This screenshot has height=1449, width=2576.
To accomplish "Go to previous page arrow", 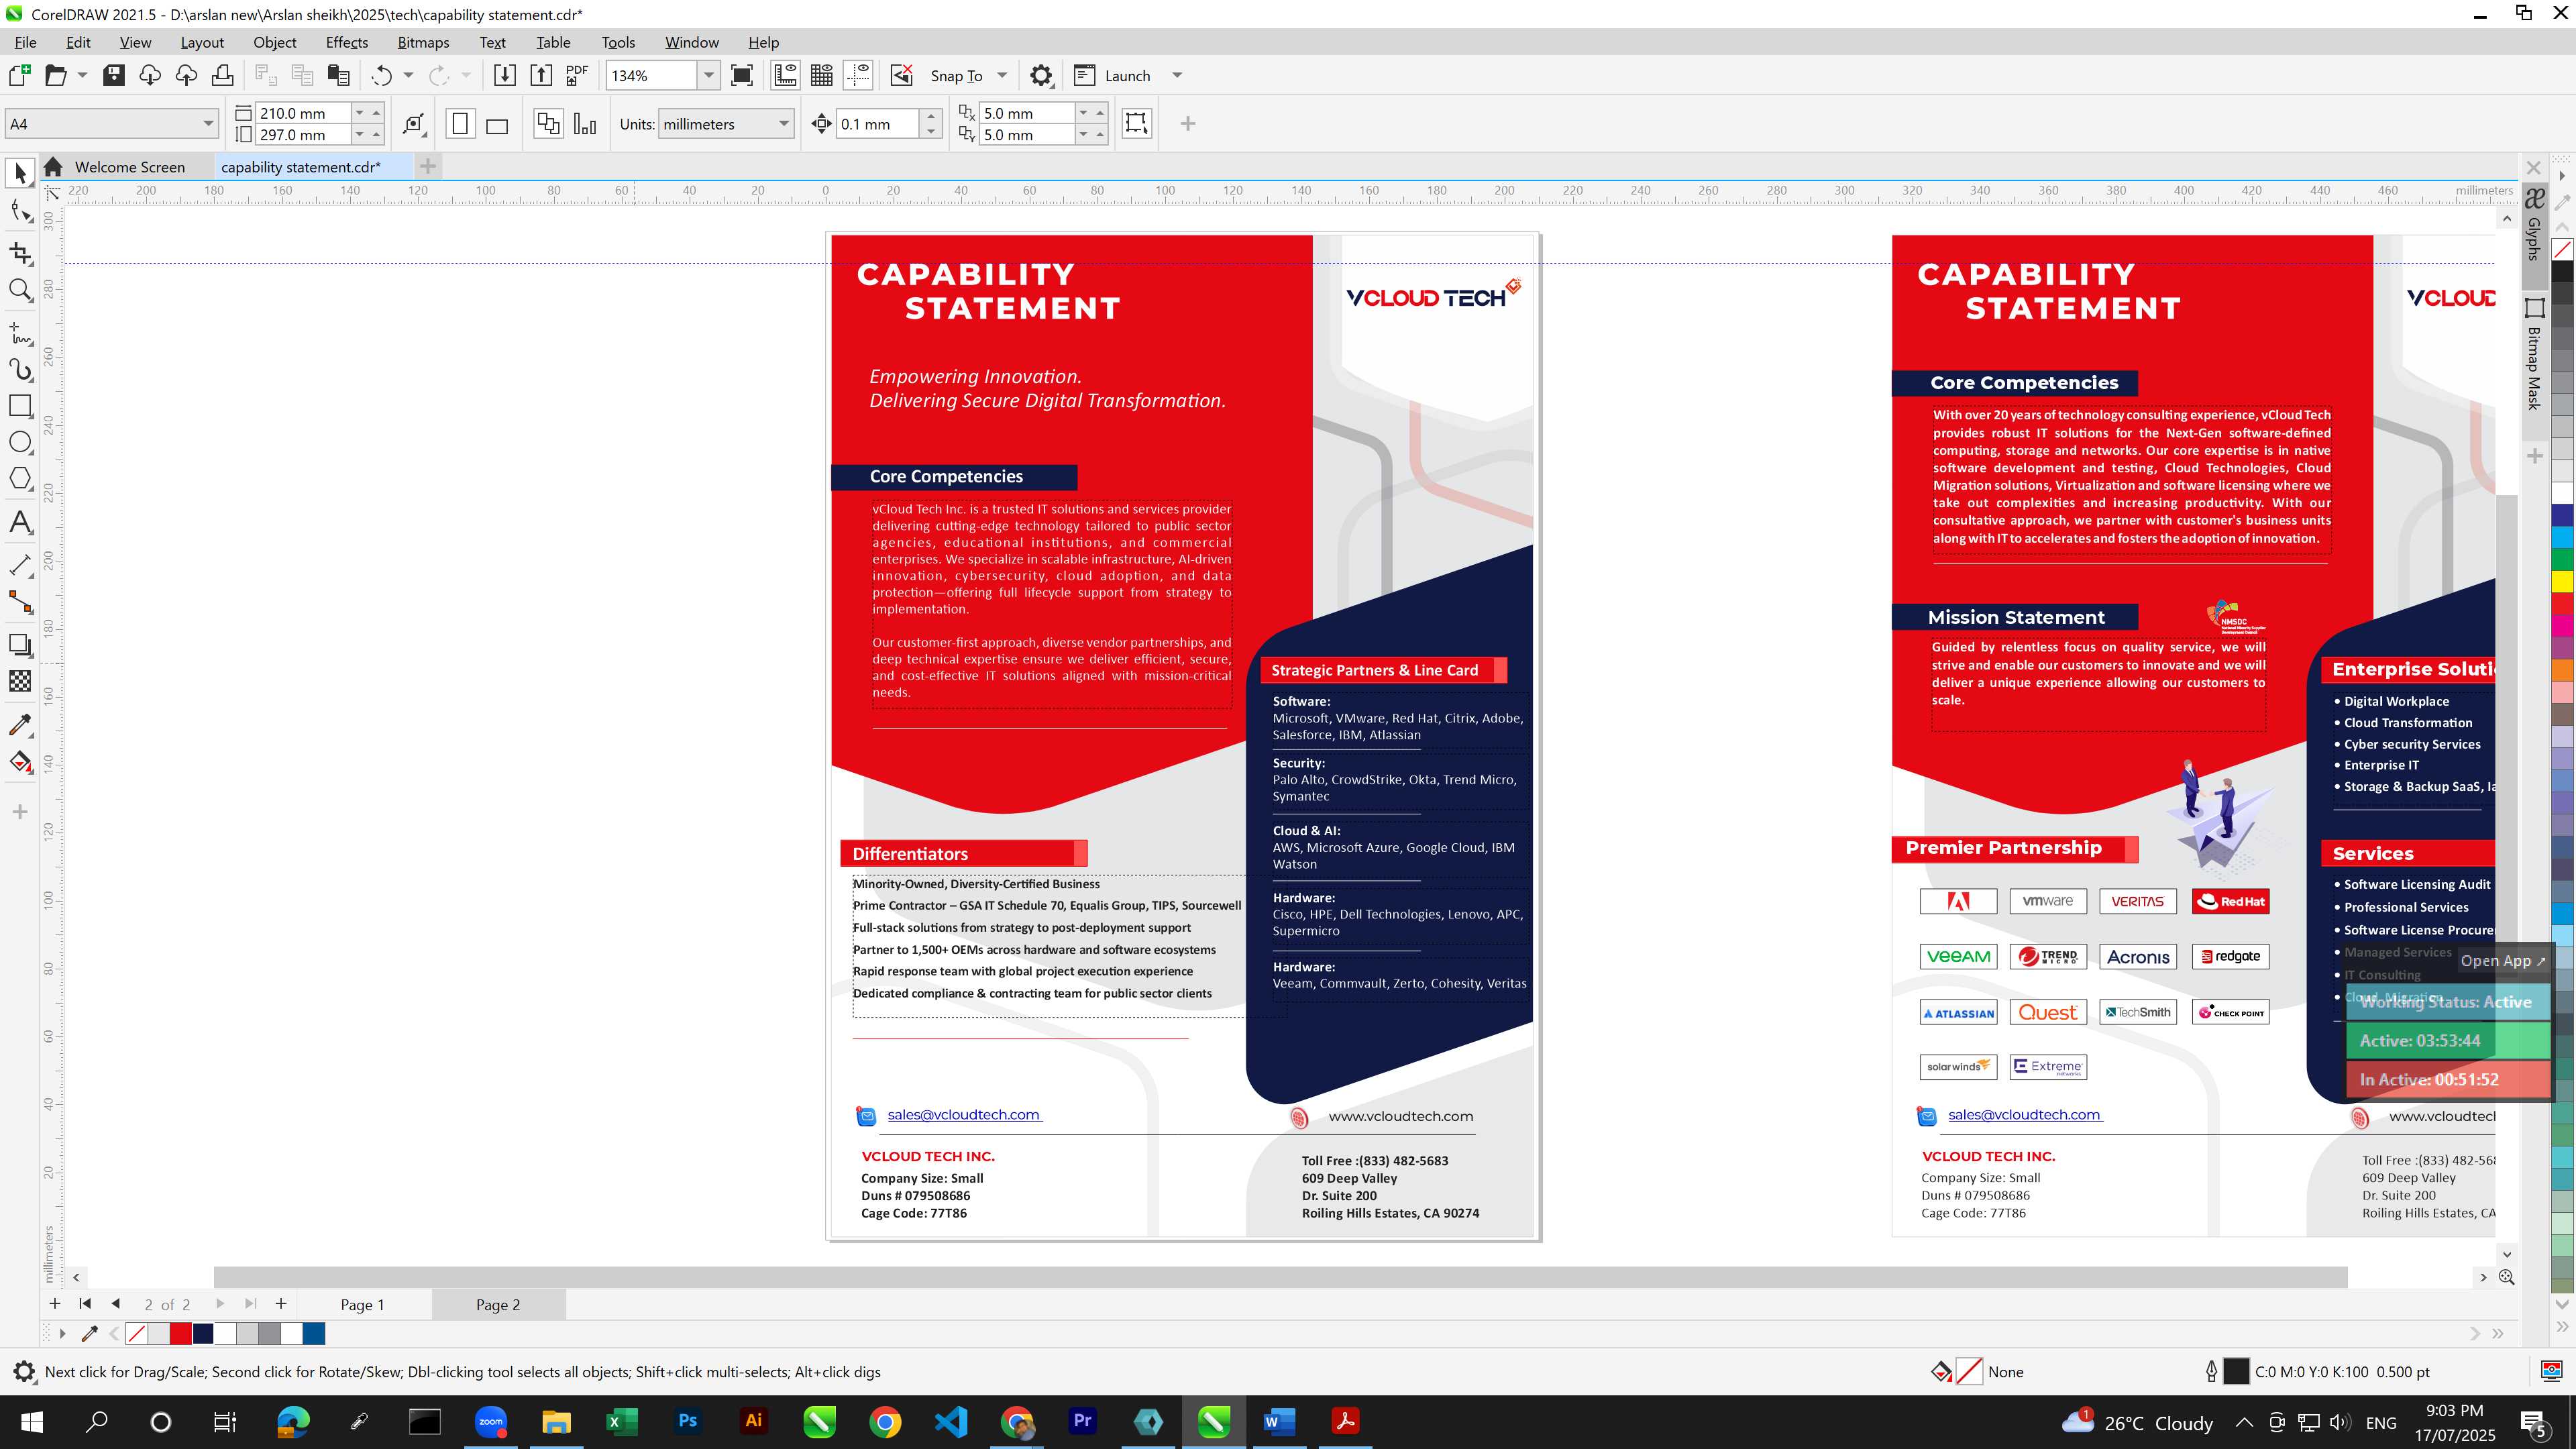I will pyautogui.click(x=116, y=1304).
